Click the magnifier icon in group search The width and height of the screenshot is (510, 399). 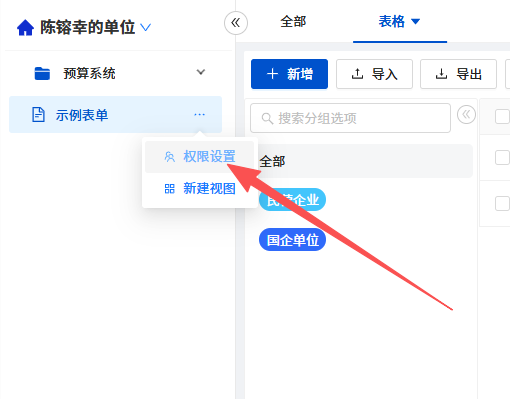[x=267, y=118]
